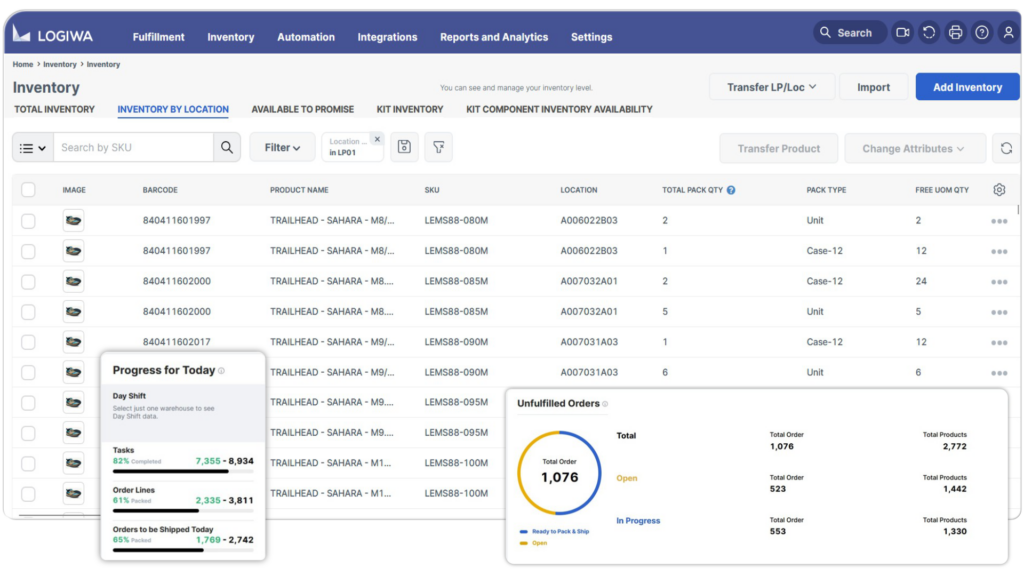This screenshot has width=1024, height=576.
Task: Click the Add Inventory button
Action: click(x=967, y=87)
